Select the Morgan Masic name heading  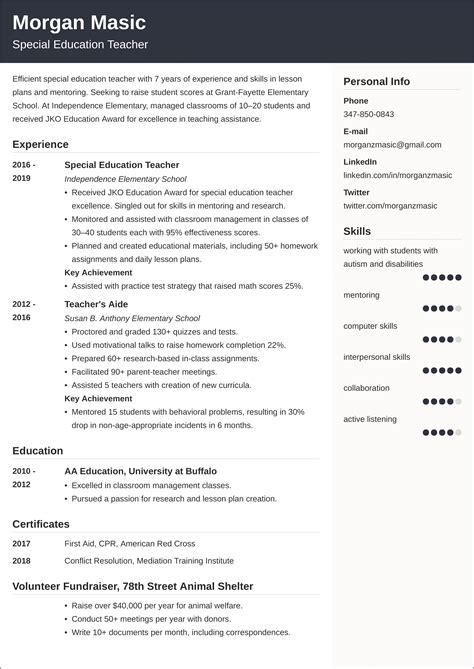tap(79, 23)
